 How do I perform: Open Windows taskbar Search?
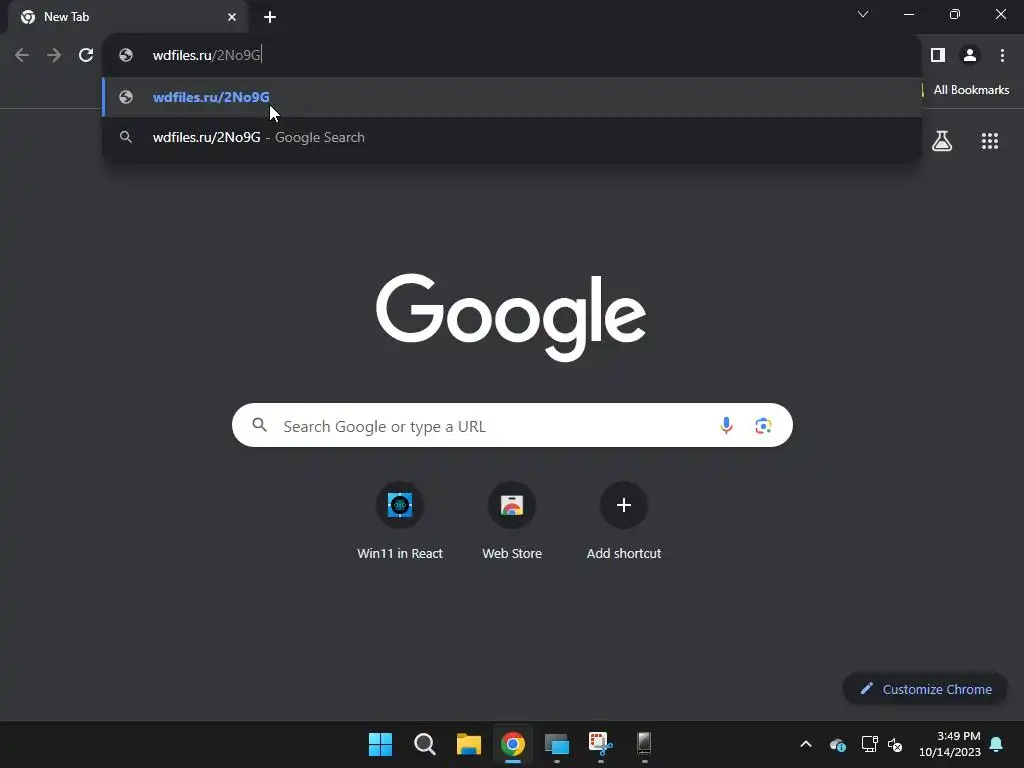[x=424, y=744]
